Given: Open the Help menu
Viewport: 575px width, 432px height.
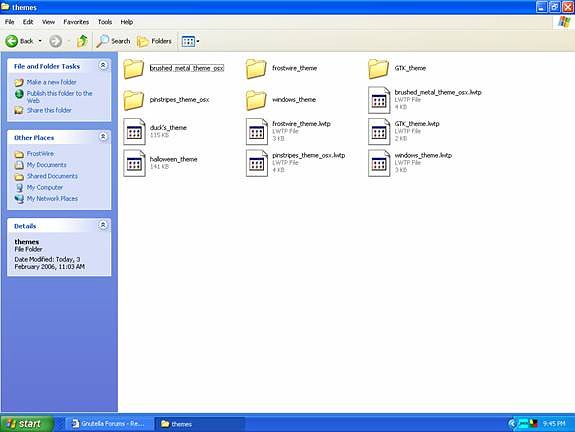Looking at the screenshot, I should pyautogui.click(x=127, y=22).
